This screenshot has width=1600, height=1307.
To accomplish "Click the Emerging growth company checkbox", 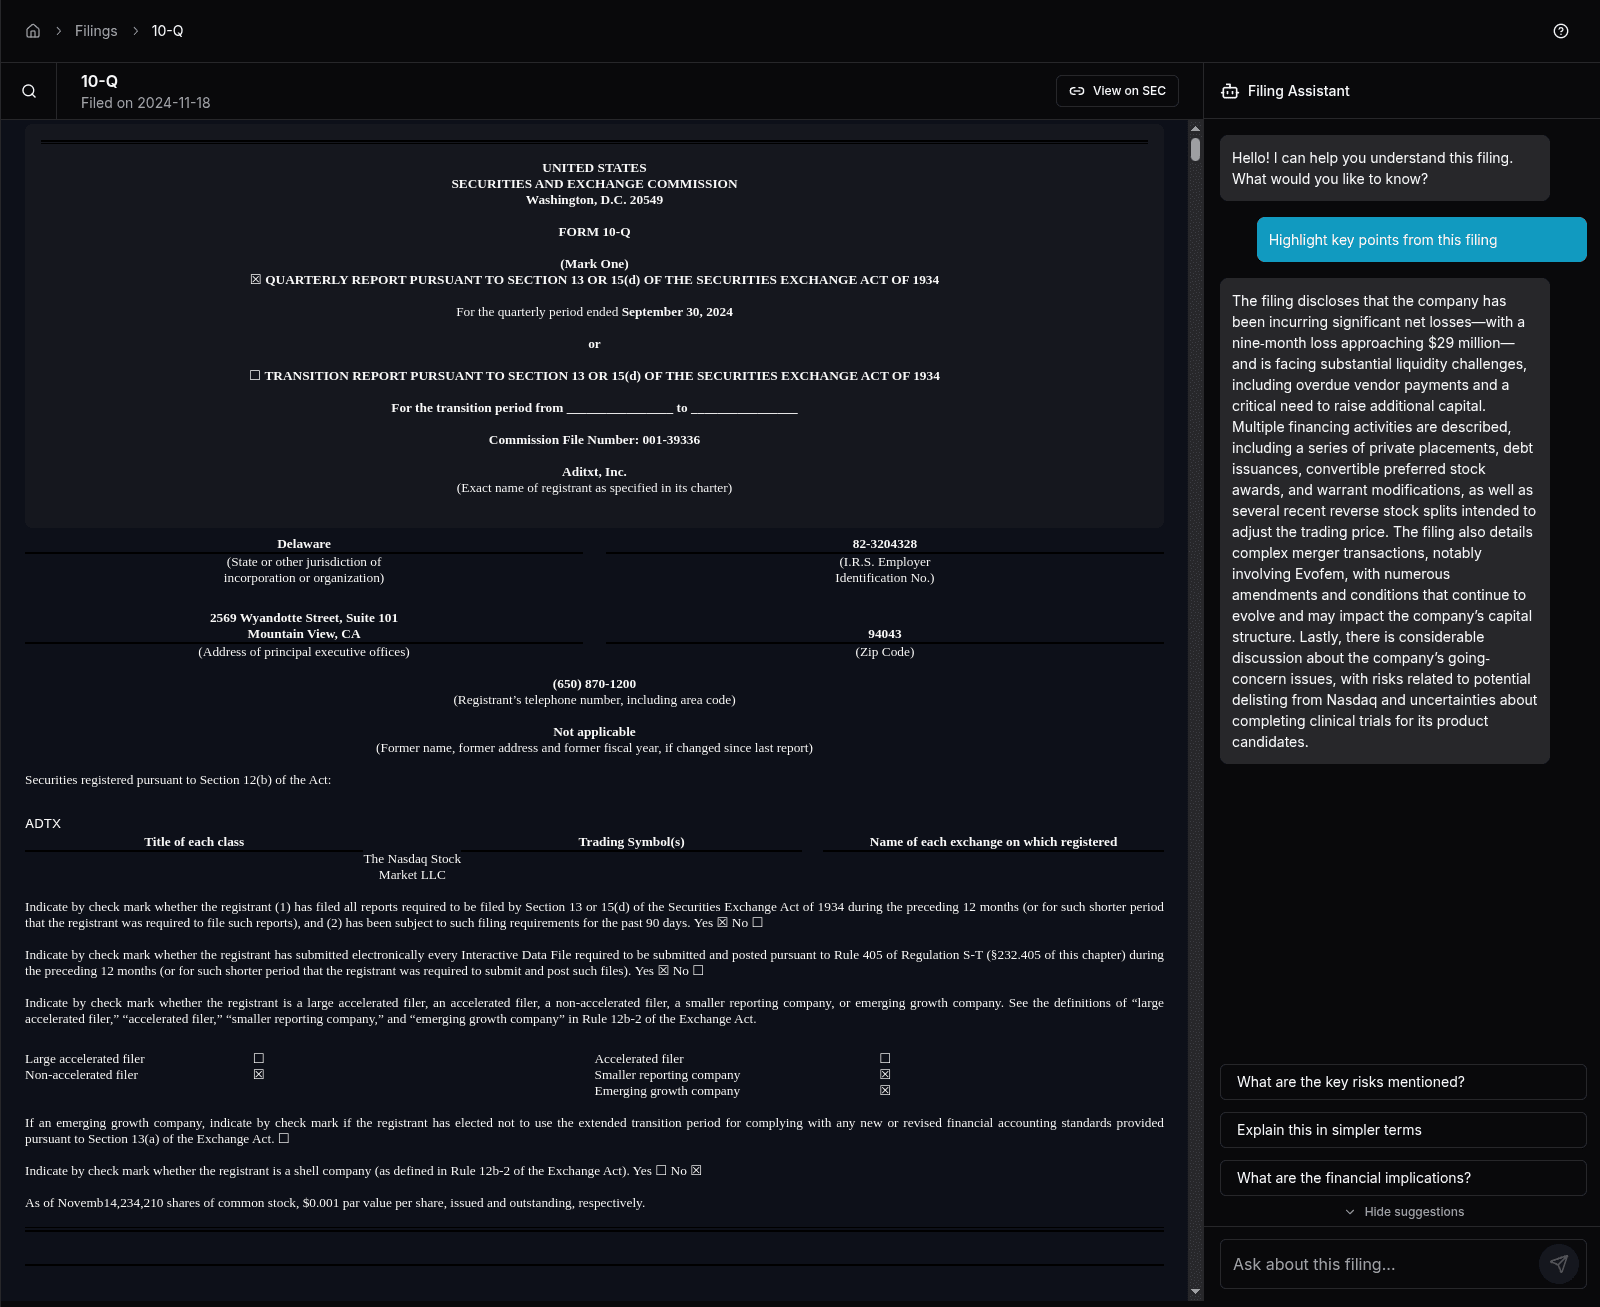I will click(x=885, y=1090).
